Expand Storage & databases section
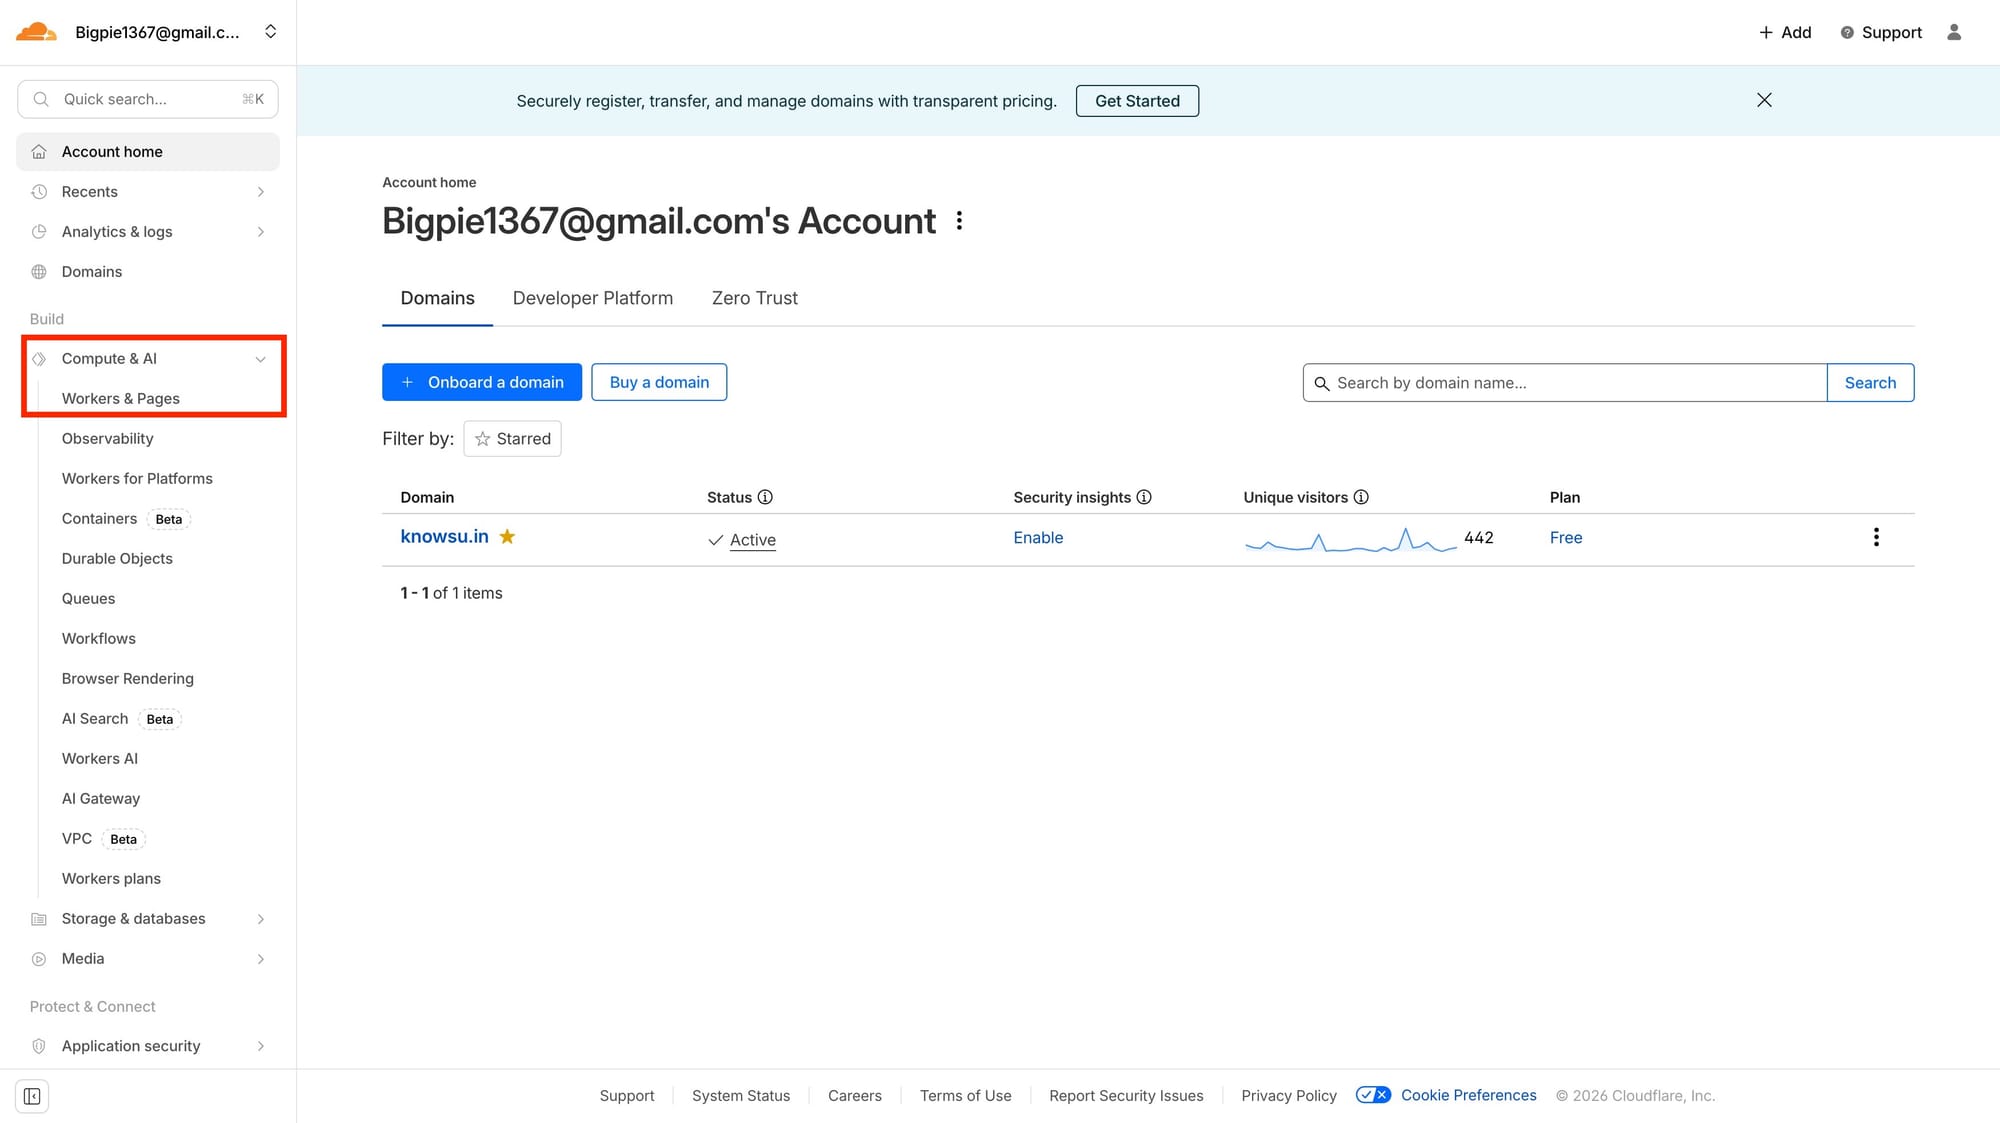The width and height of the screenshot is (2000, 1123). (x=260, y=919)
